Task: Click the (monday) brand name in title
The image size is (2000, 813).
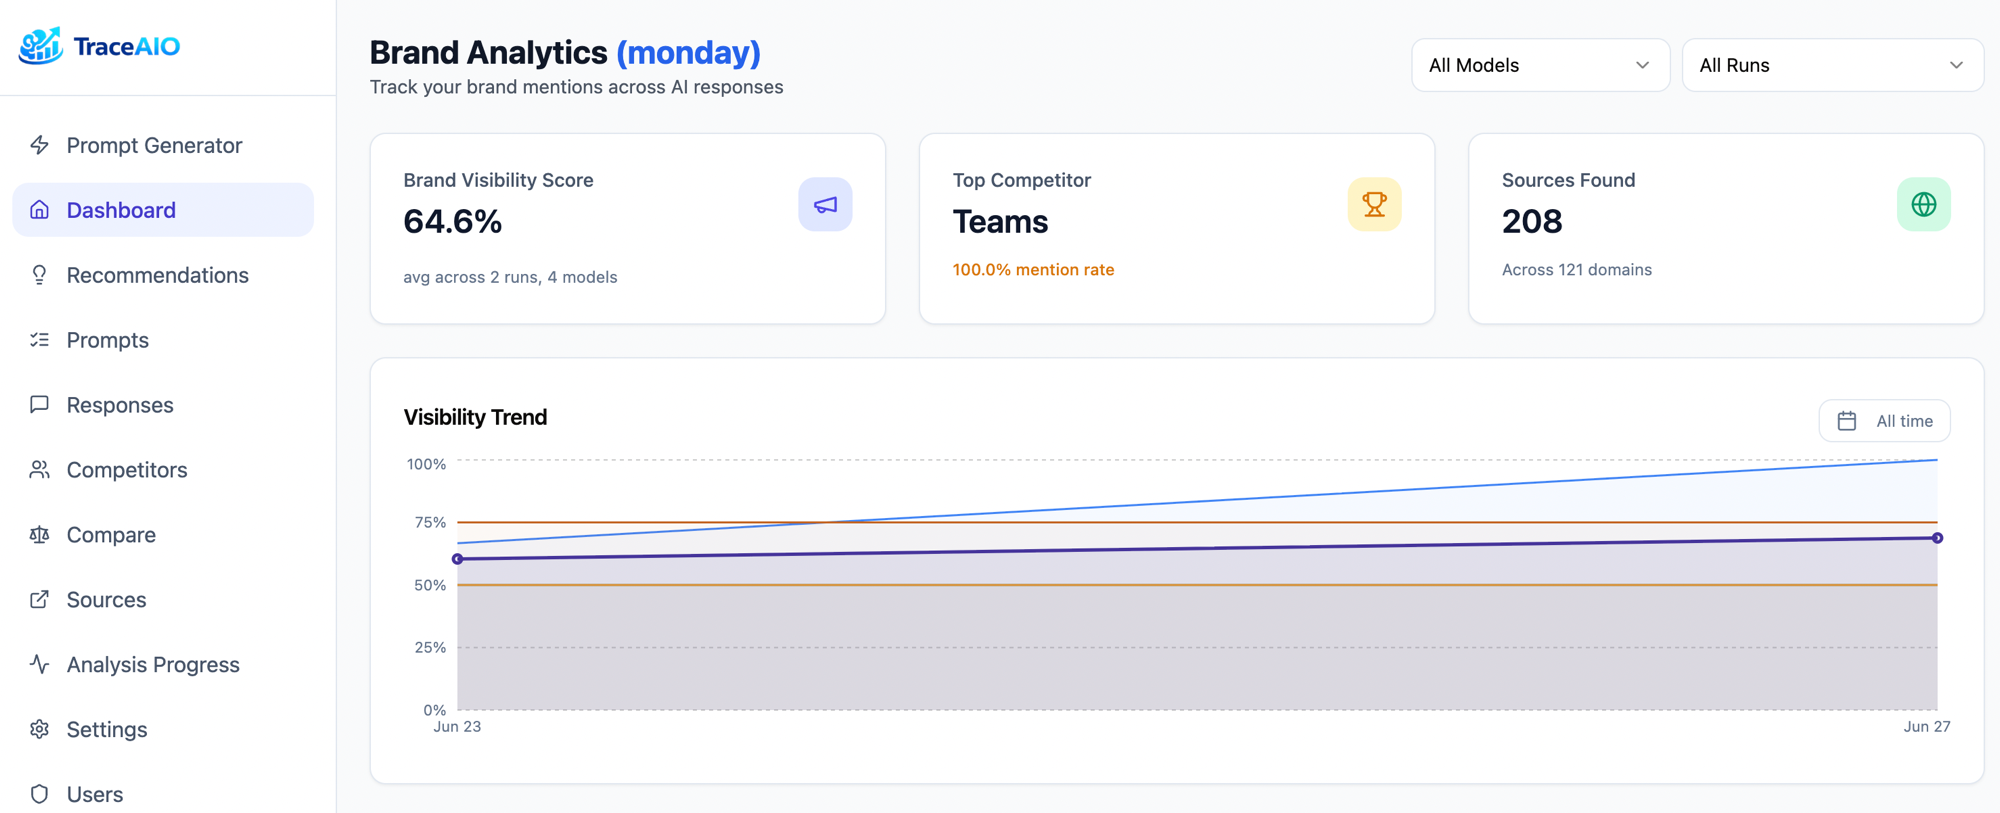Action: [688, 52]
